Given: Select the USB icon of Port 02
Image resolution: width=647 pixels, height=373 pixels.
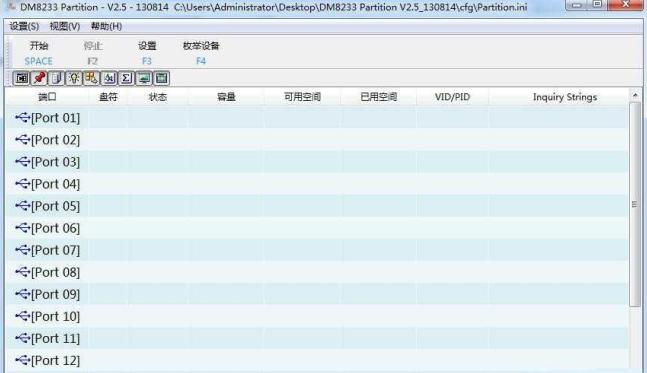Looking at the screenshot, I should tap(23, 140).
